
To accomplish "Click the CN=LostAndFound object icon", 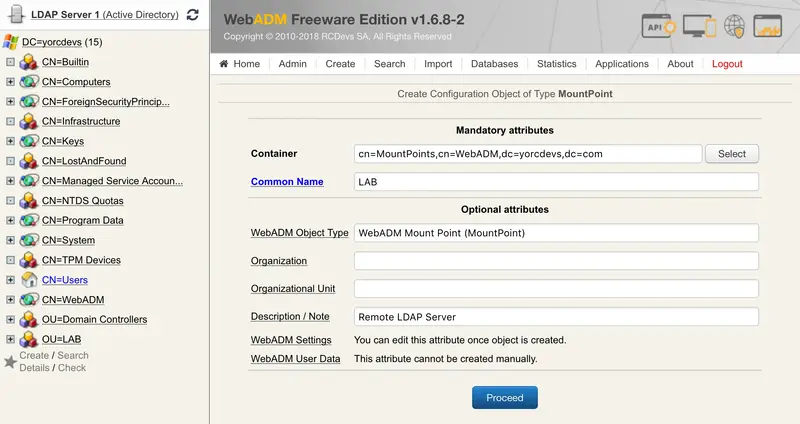I will [x=29, y=161].
